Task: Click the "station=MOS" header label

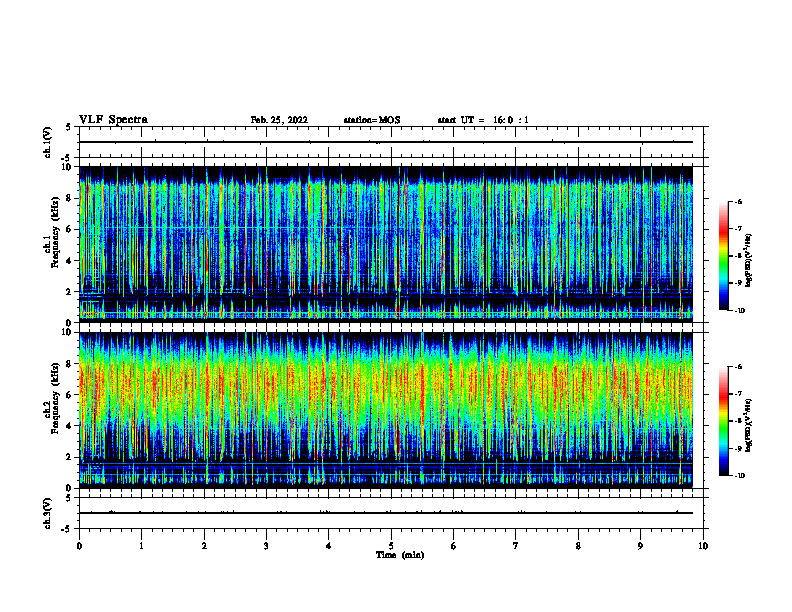Action: pyautogui.click(x=372, y=120)
